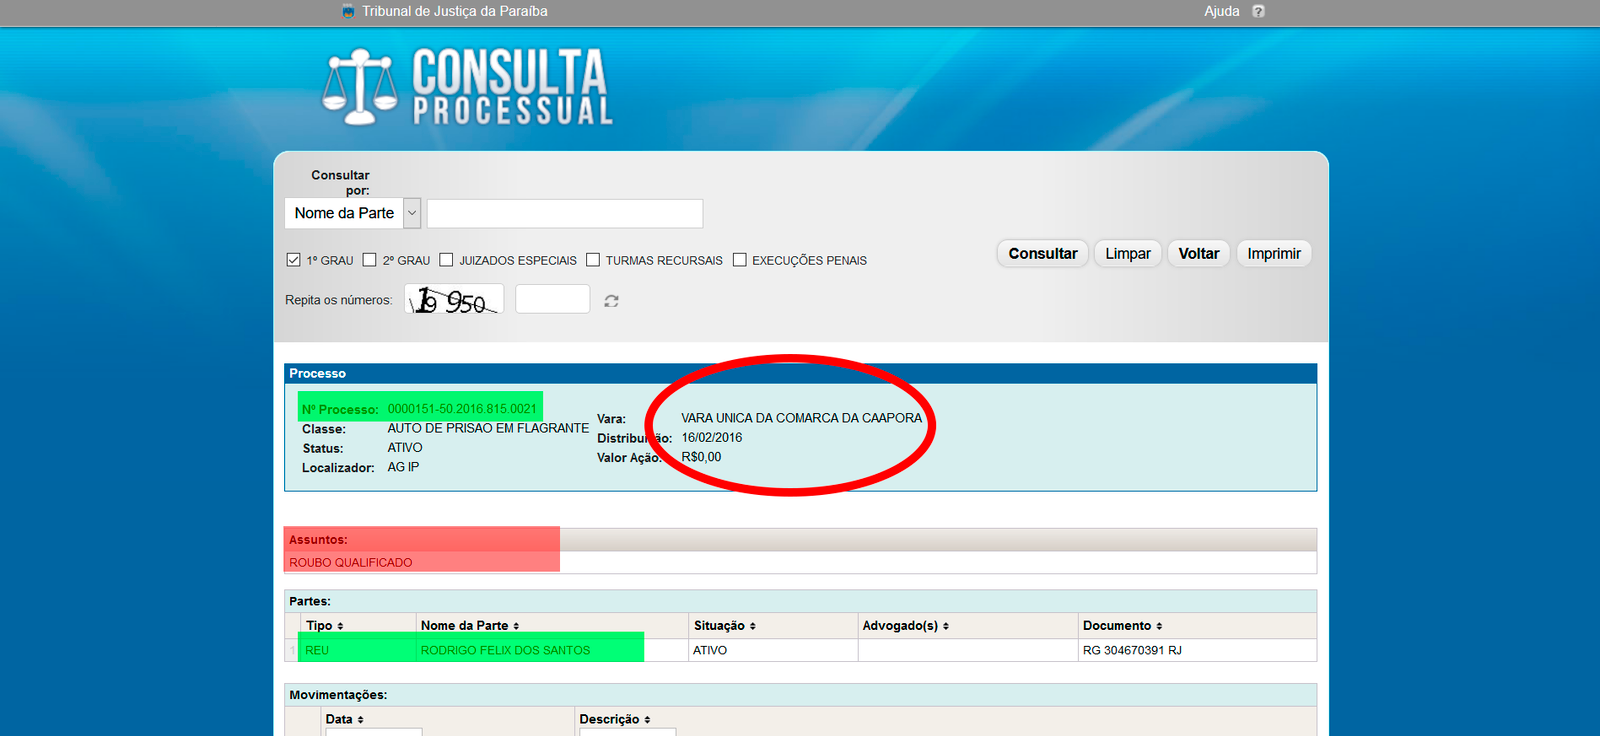Check the JUIZADOS ESPECIAIS option

446,260
